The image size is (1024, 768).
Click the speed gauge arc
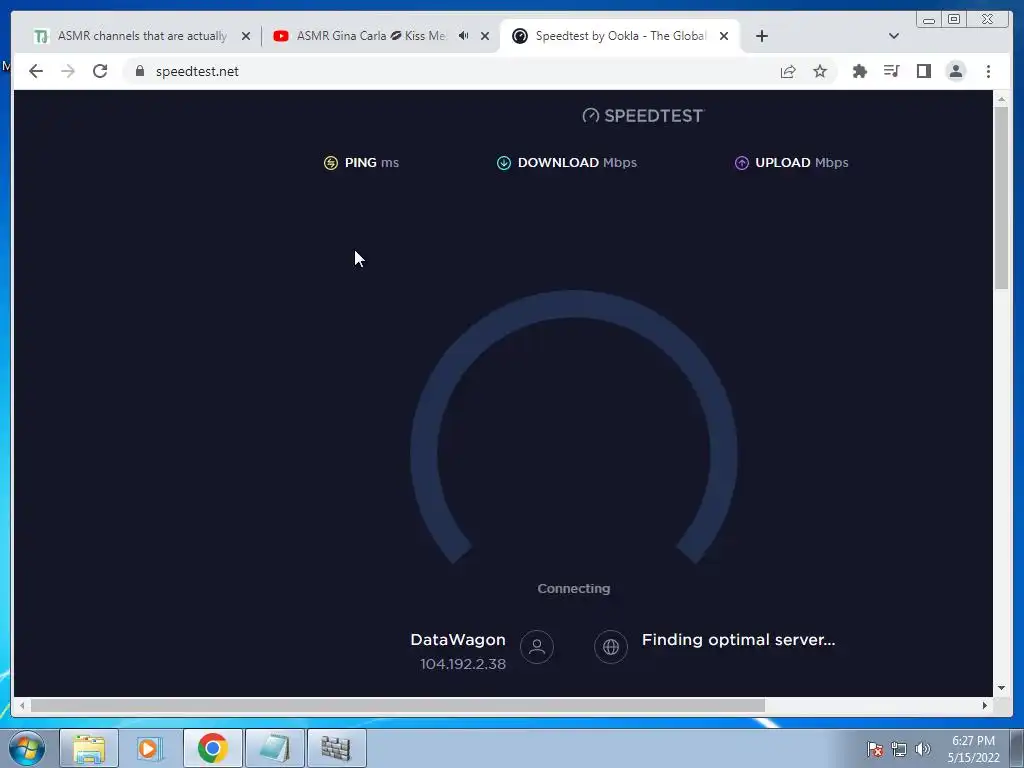point(574,304)
